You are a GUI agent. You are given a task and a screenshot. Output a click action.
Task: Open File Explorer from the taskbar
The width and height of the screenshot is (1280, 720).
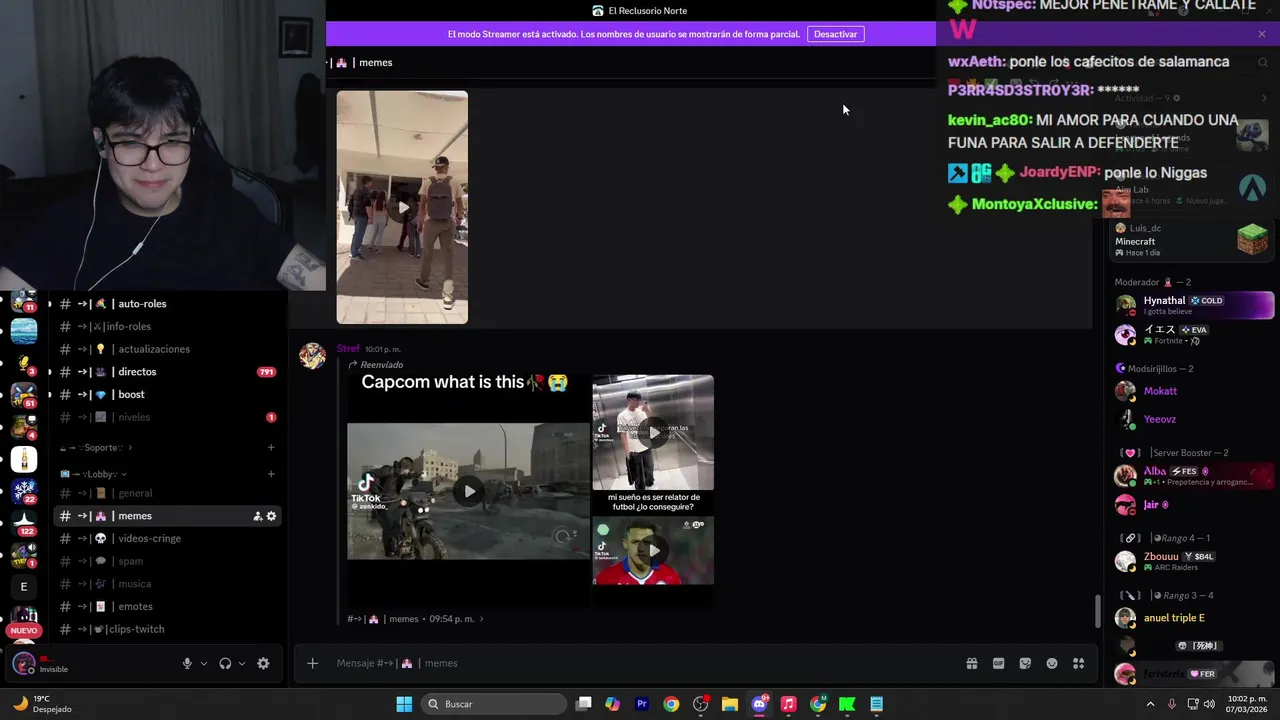click(x=730, y=704)
